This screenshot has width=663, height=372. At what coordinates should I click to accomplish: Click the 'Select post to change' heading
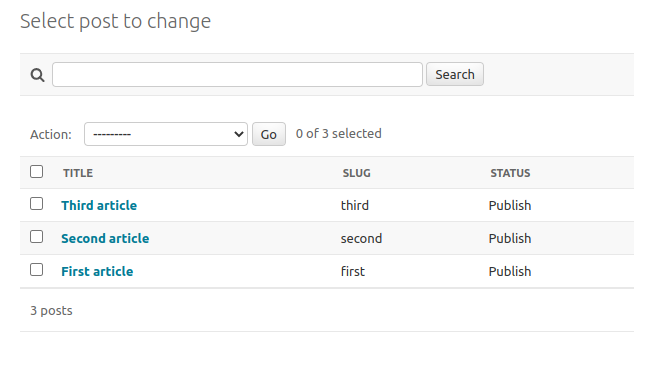tap(115, 21)
